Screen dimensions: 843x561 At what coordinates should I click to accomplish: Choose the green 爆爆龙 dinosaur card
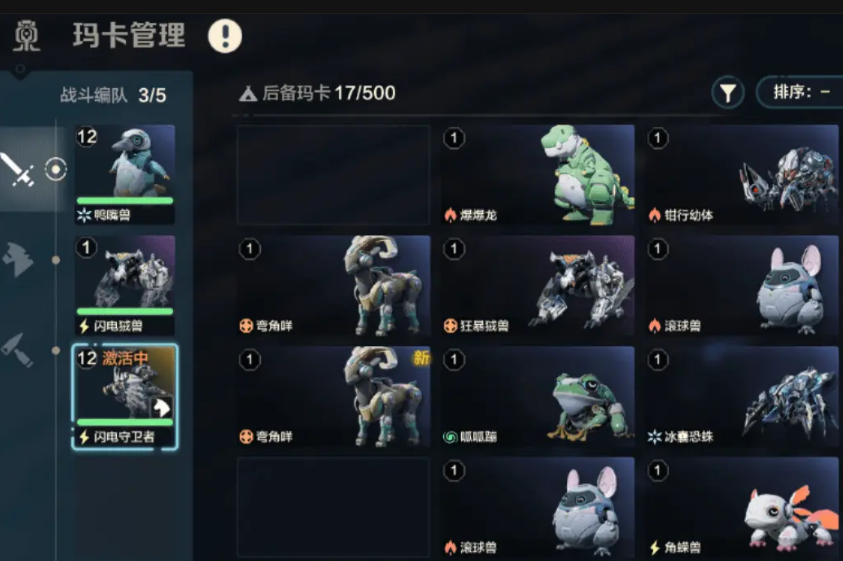point(538,175)
